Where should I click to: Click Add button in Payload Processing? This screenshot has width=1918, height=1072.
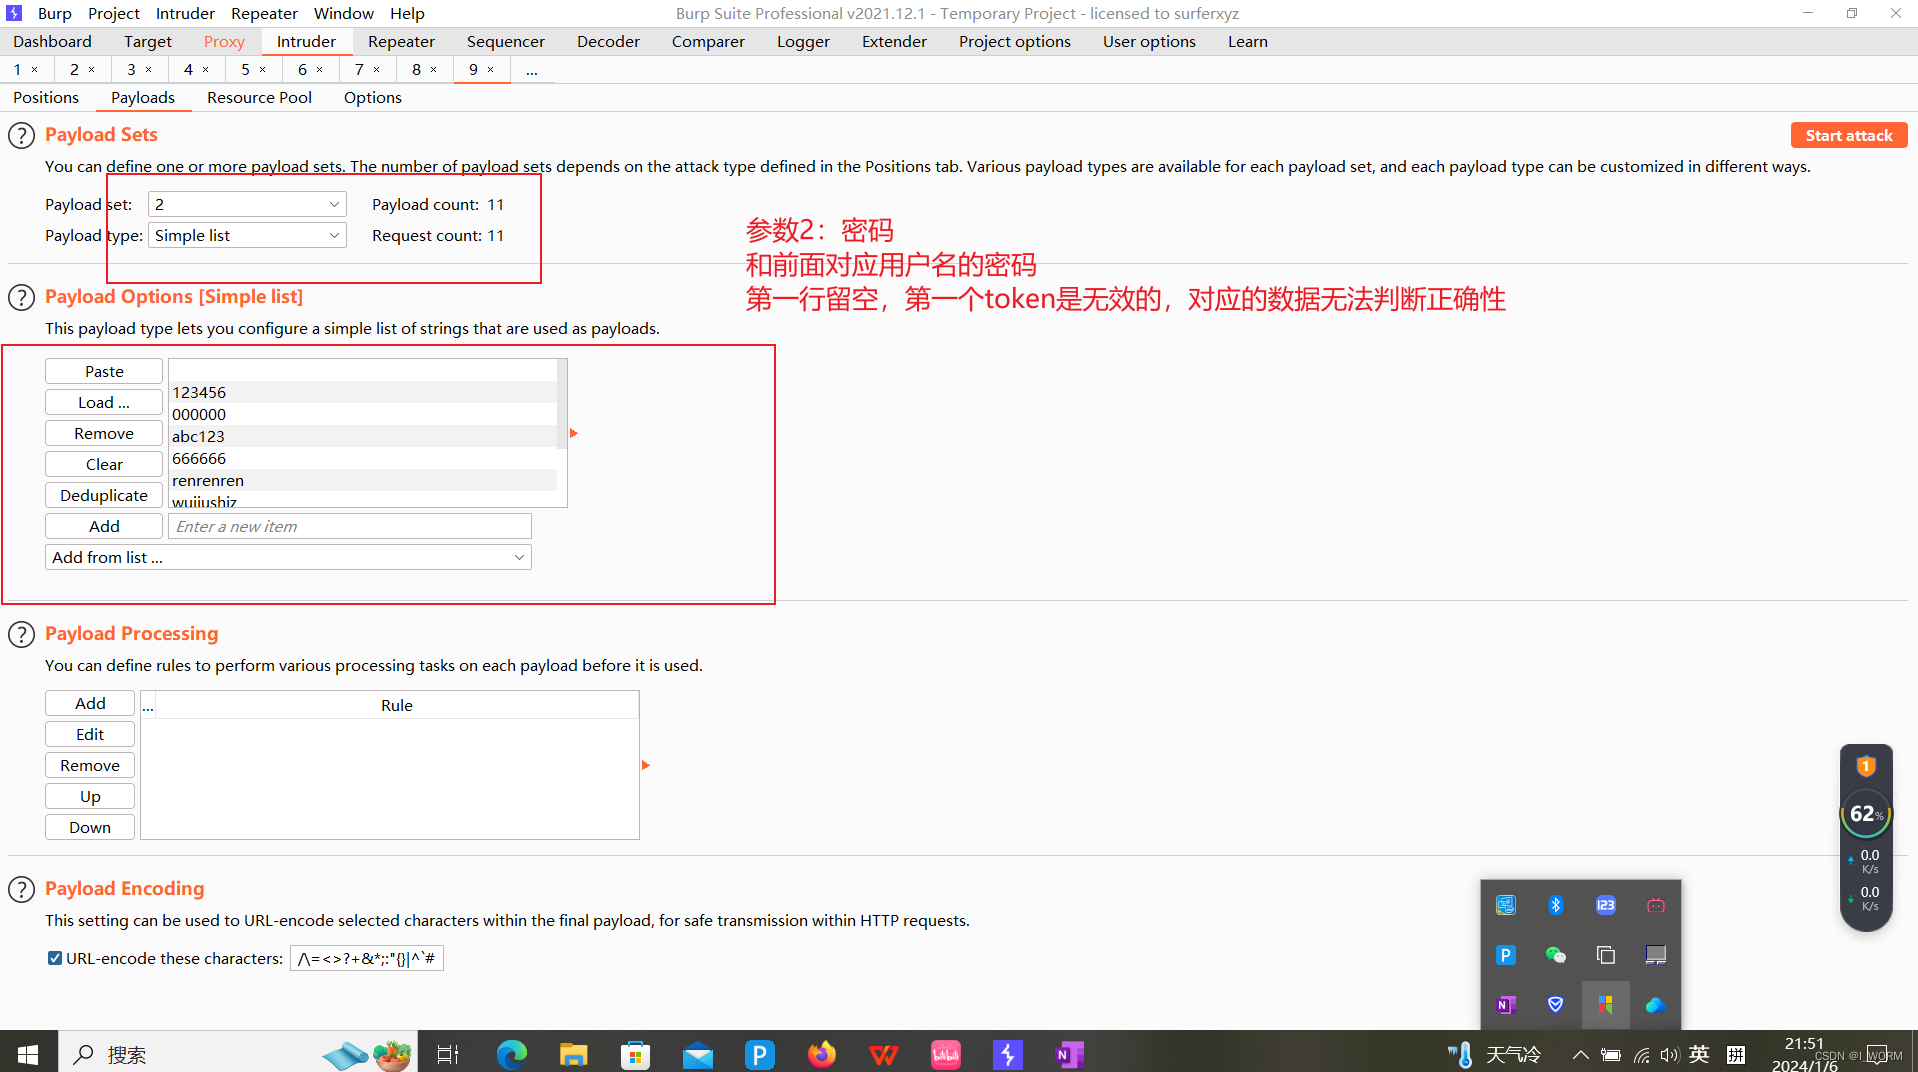pyautogui.click(x=90, y=703)
